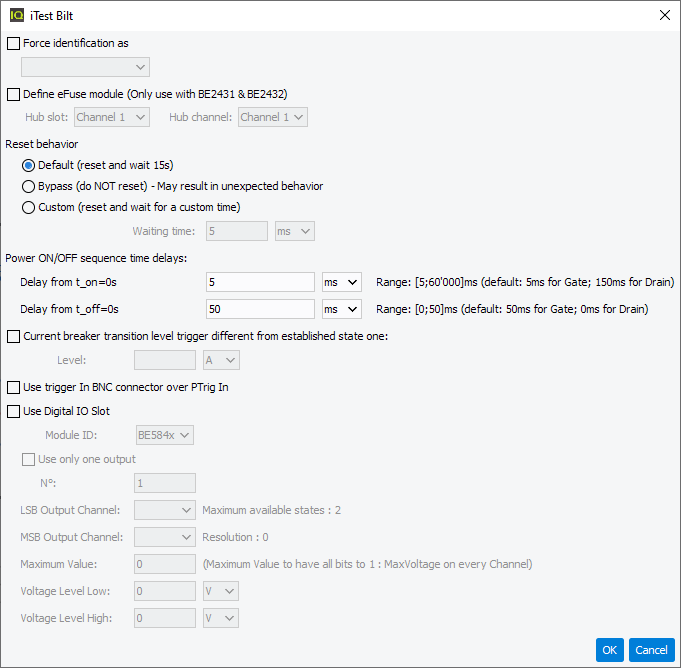
Task: Enable Force identification as checkbox
Action: pos(13,43)
